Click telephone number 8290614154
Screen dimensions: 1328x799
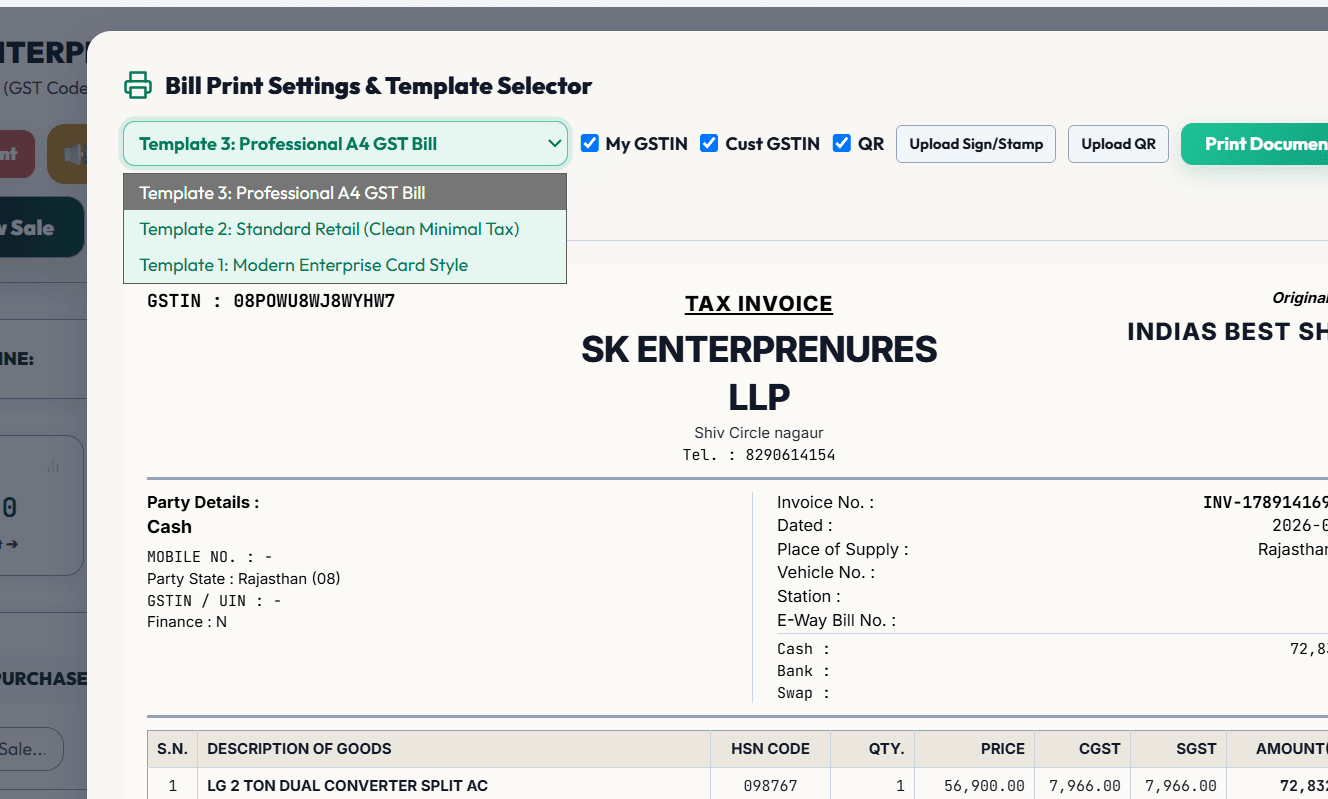(x=790, y=455)
